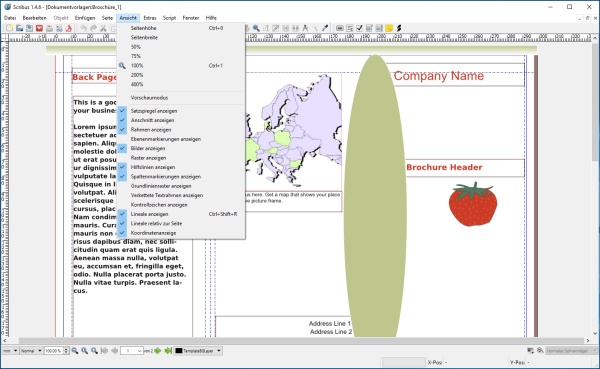The height and width of the screenshot is (369, 600).
Task: Click the New document toolbar icon
Action: 10,28
